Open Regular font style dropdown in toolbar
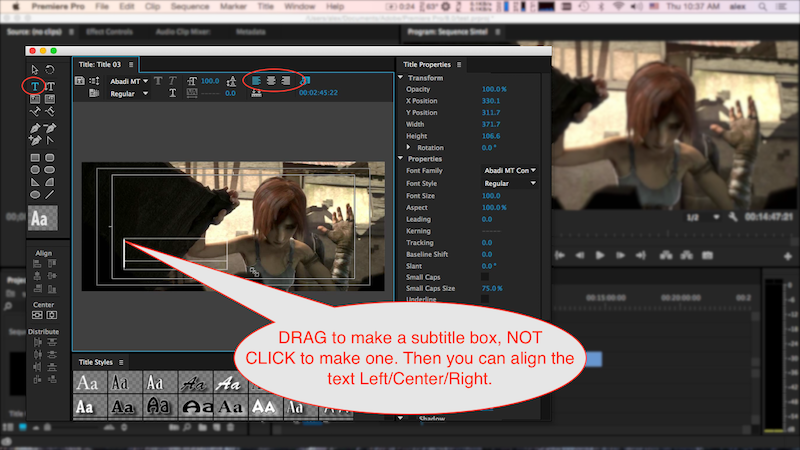The height and width of the screenshot is (450, 800). tap(129, 93)
